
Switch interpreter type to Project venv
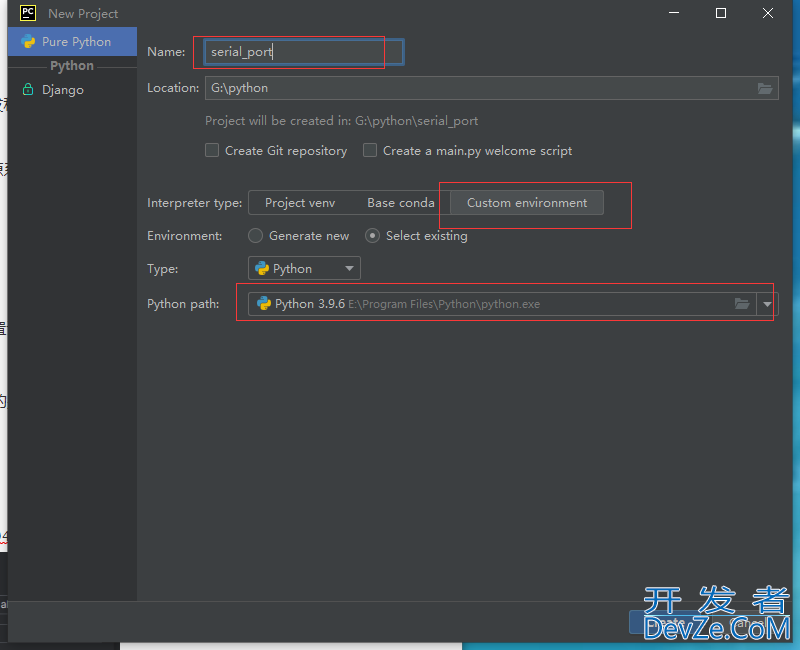(x=300, y=203)
